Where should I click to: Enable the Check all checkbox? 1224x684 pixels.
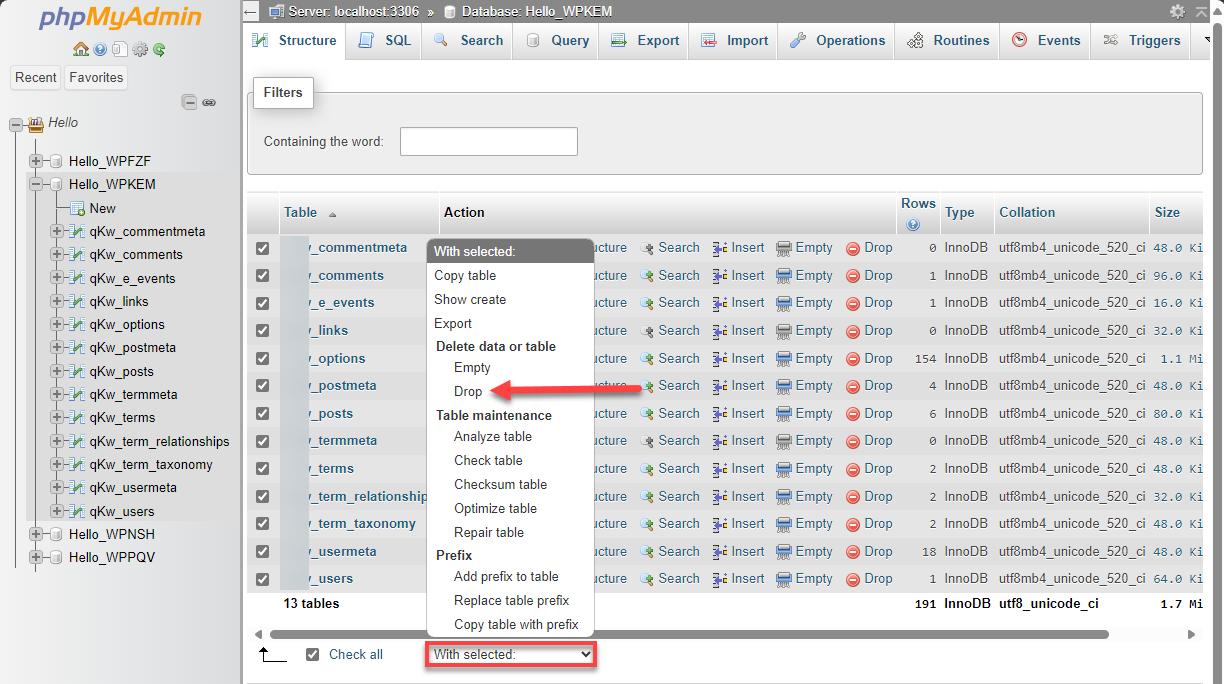[x=313, y=654]
